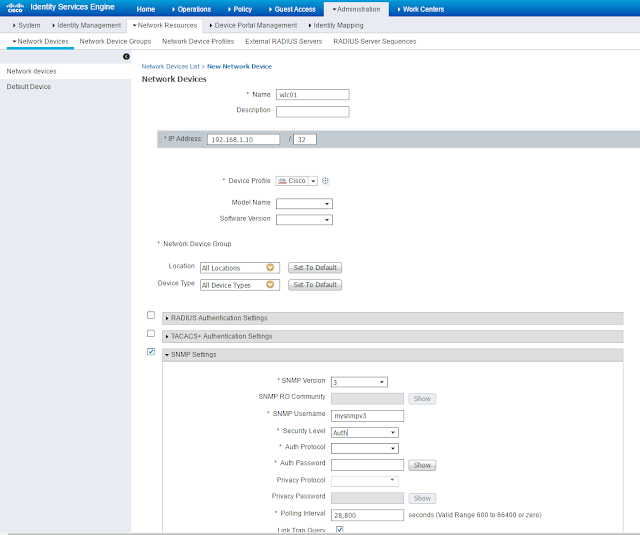Open Device Portal Management submenu
640x535 pixels.
point(253,25)
